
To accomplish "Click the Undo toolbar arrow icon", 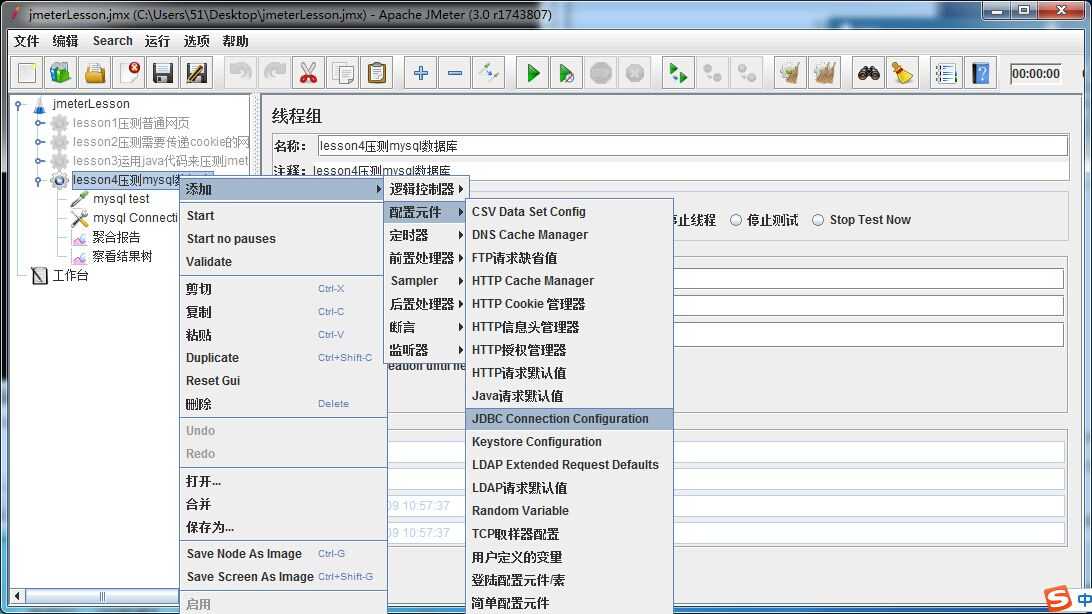I will pos(240,73).
